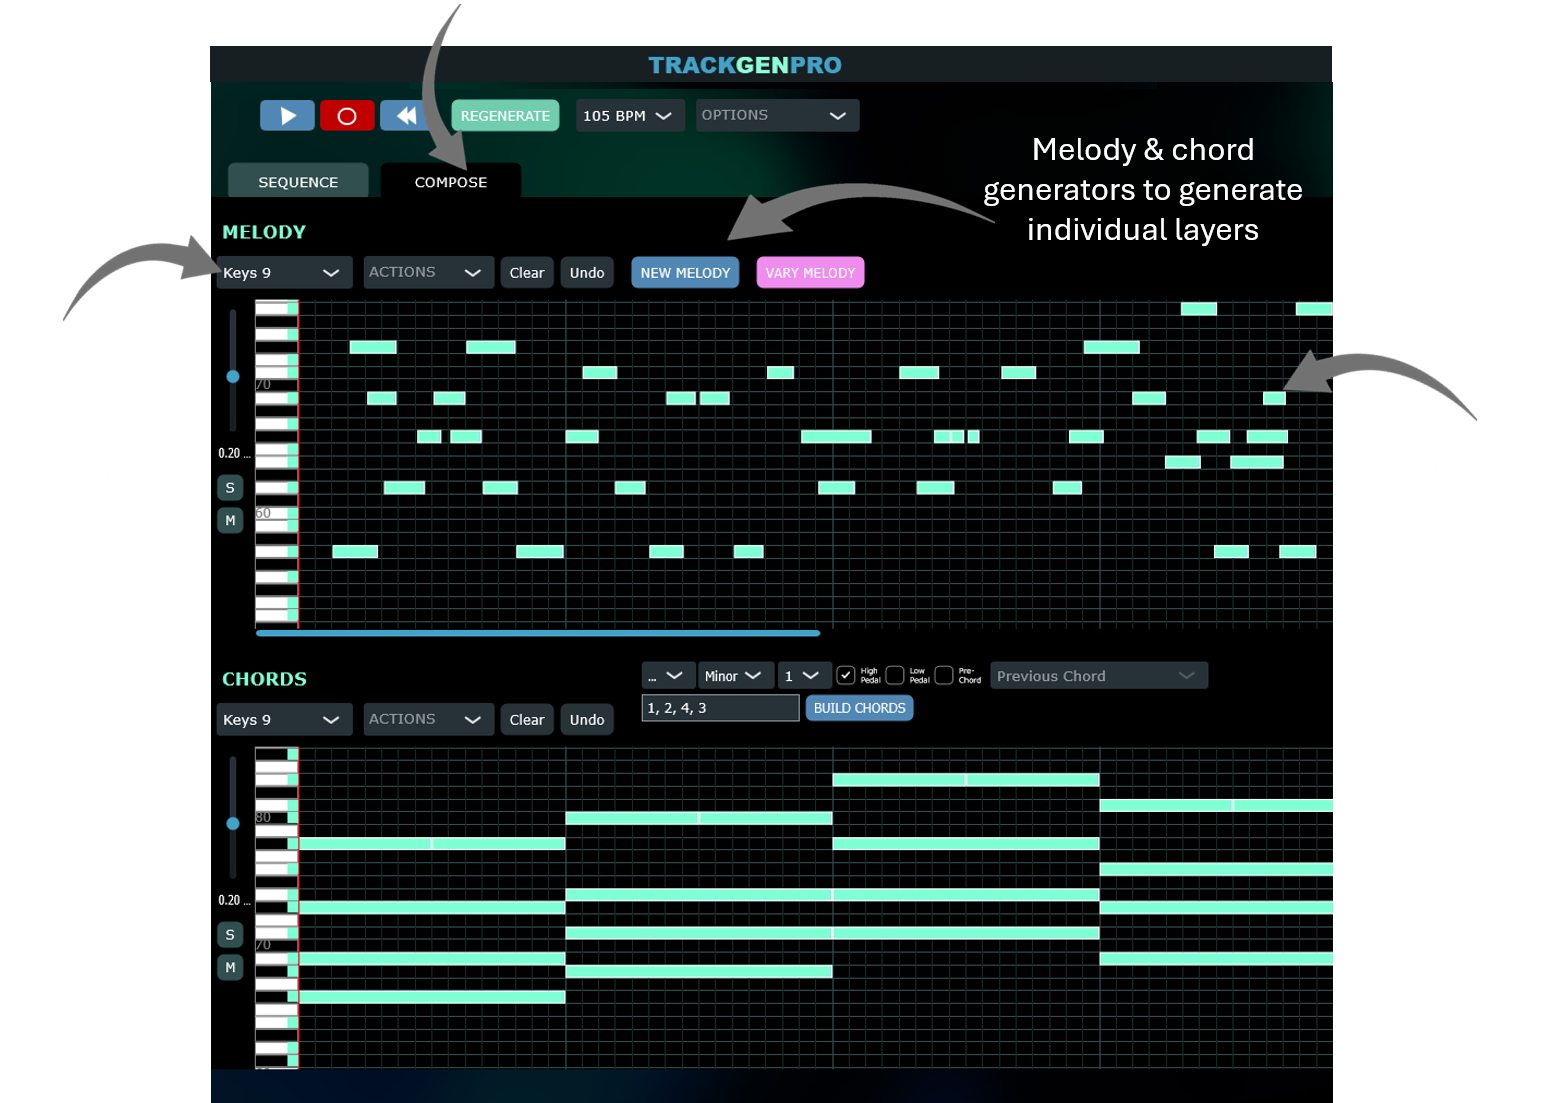
Task: Start playback with the play button
Action: tap(287, 116)
